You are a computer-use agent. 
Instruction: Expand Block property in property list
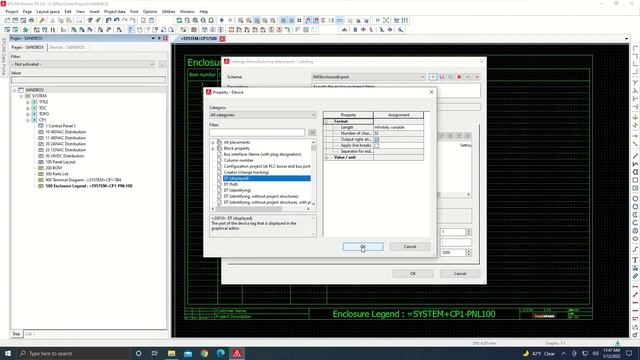pos(213,149)
